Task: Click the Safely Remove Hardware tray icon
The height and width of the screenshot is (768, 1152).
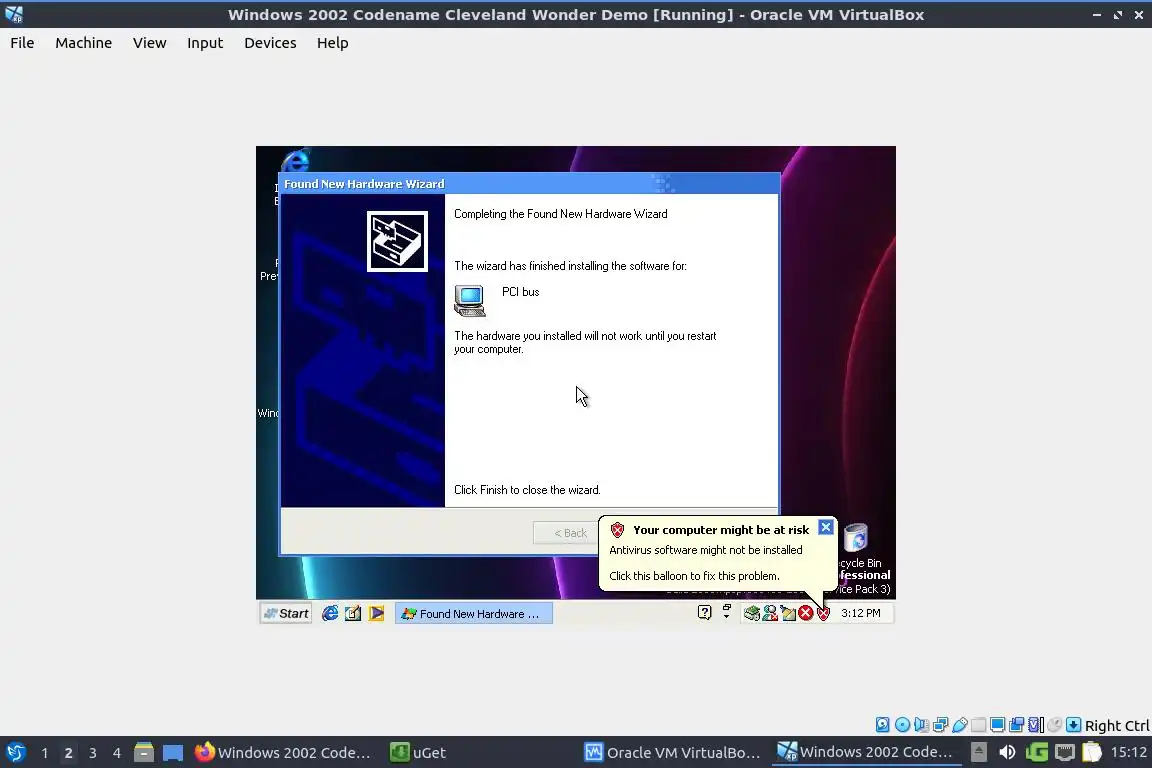Action: (x=752, y=613)
